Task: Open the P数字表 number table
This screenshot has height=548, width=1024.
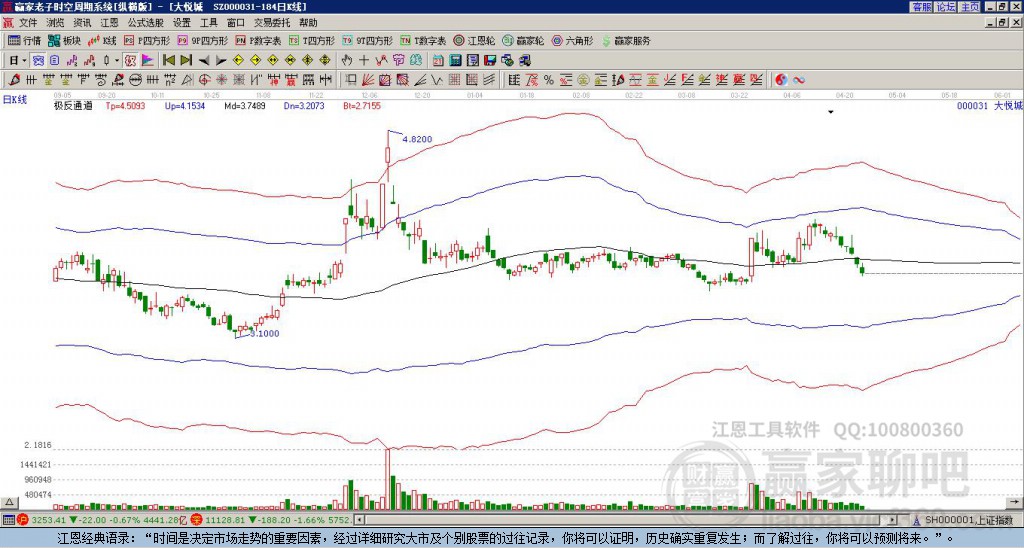Action: (x=258, y=40)
